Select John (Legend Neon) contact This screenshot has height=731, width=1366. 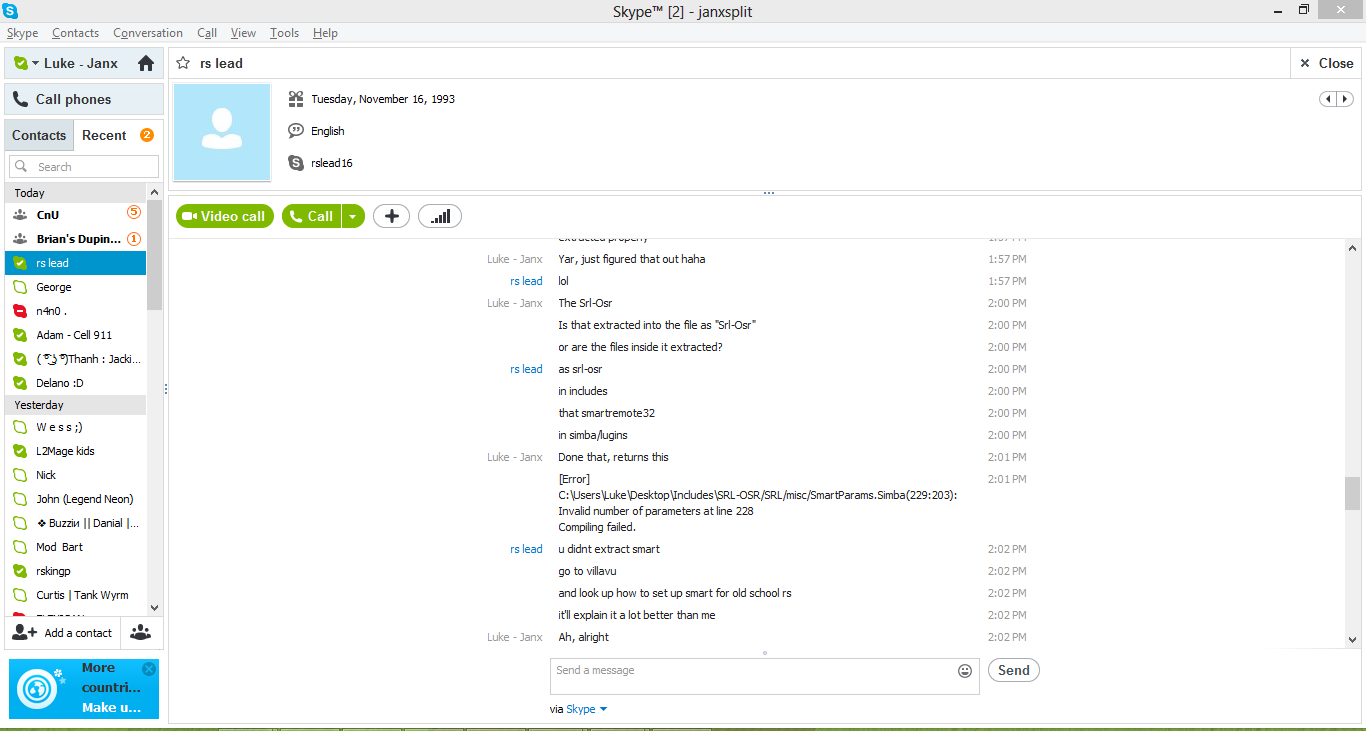pos(75,499)
